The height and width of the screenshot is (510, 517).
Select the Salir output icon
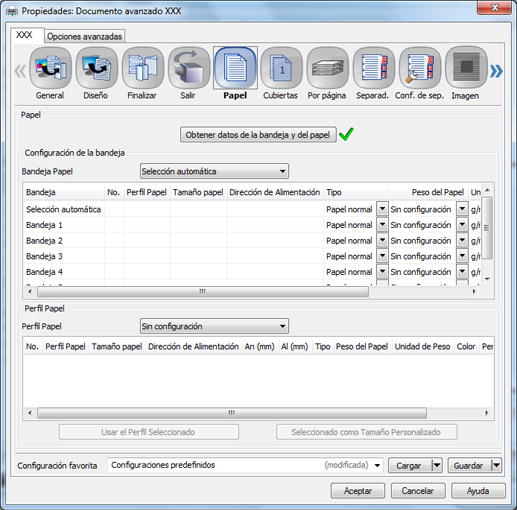(189, 68)
